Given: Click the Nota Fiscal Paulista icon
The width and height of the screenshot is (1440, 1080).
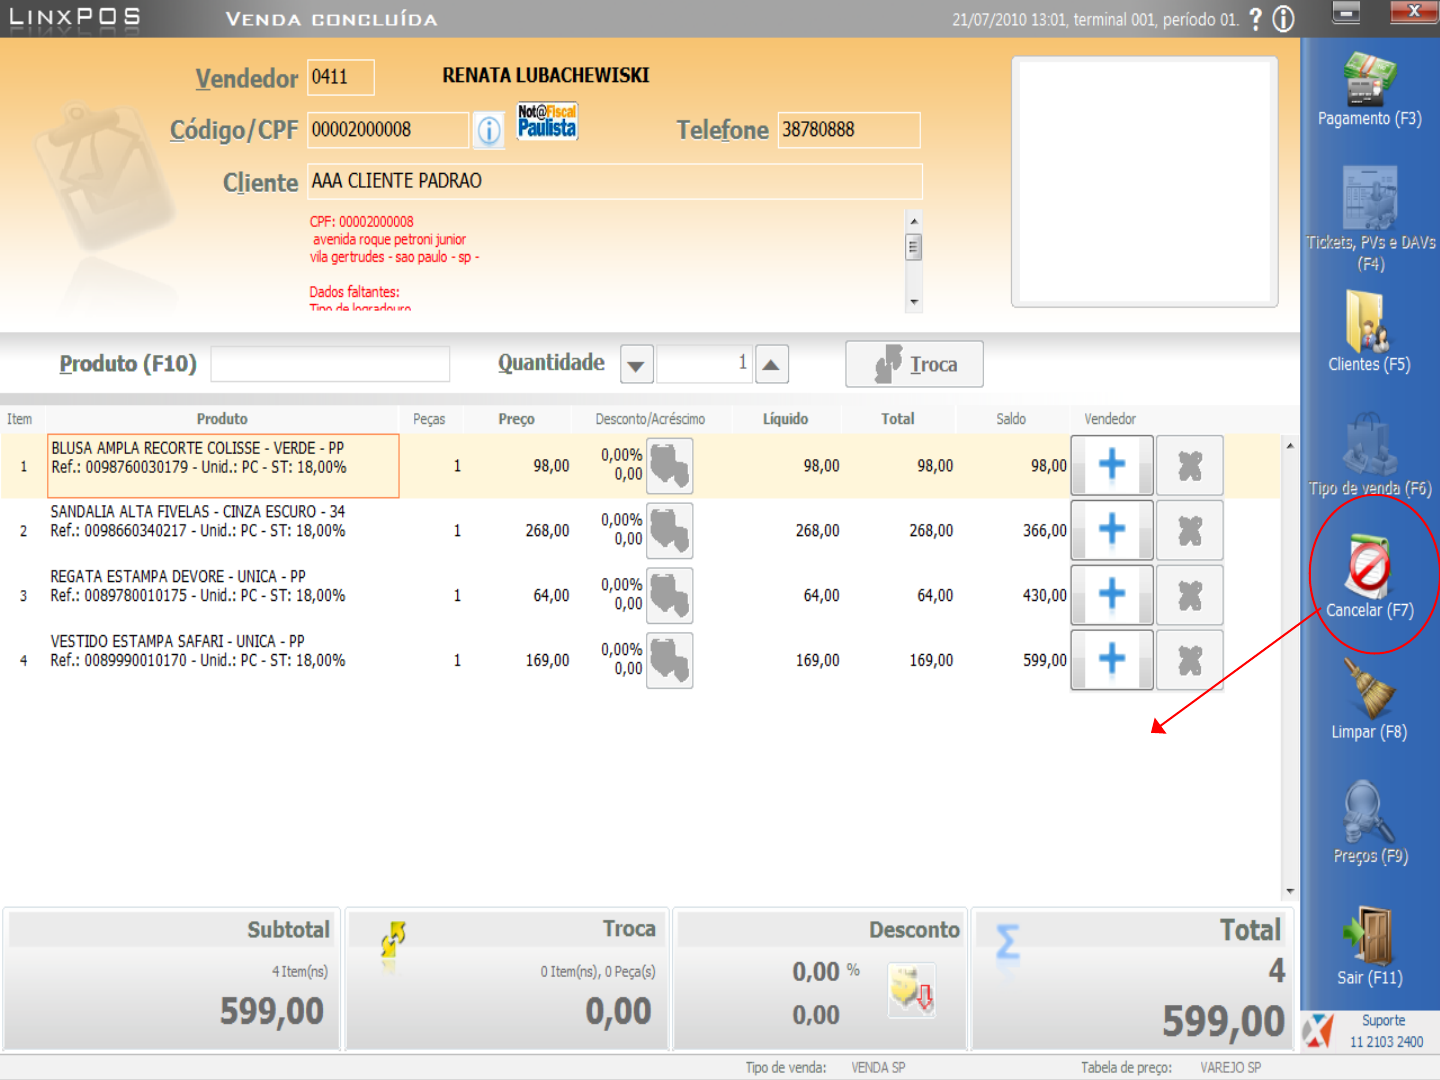Looking at the screenshot, I should [x=547, y=121].
